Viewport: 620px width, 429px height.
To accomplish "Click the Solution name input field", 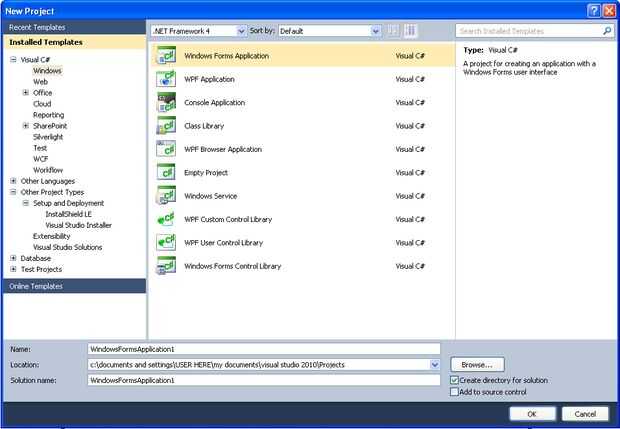I will [x=264, y=380].
